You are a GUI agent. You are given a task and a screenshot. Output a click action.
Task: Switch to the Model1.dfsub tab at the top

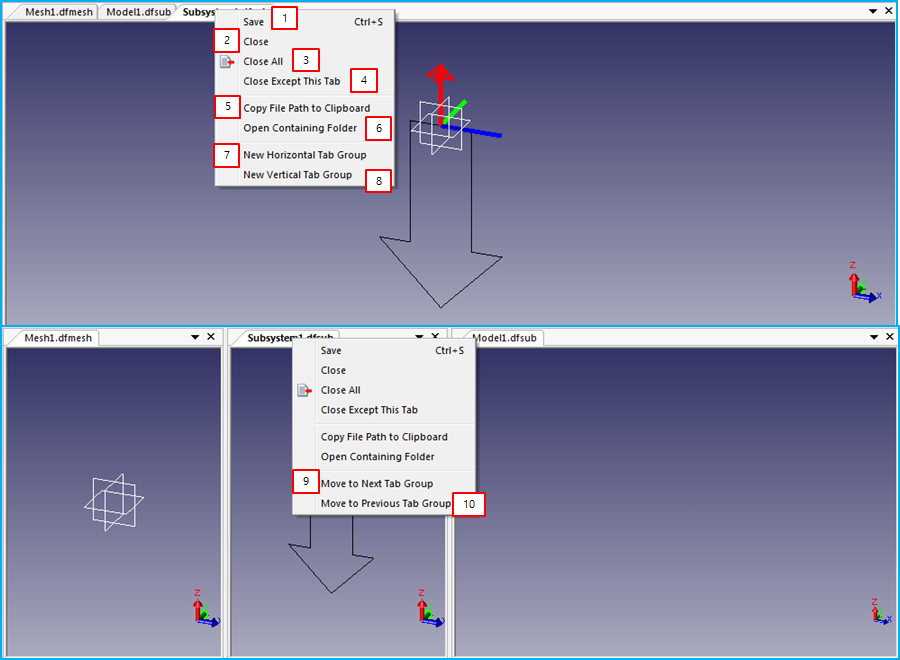tap(136, 12)
